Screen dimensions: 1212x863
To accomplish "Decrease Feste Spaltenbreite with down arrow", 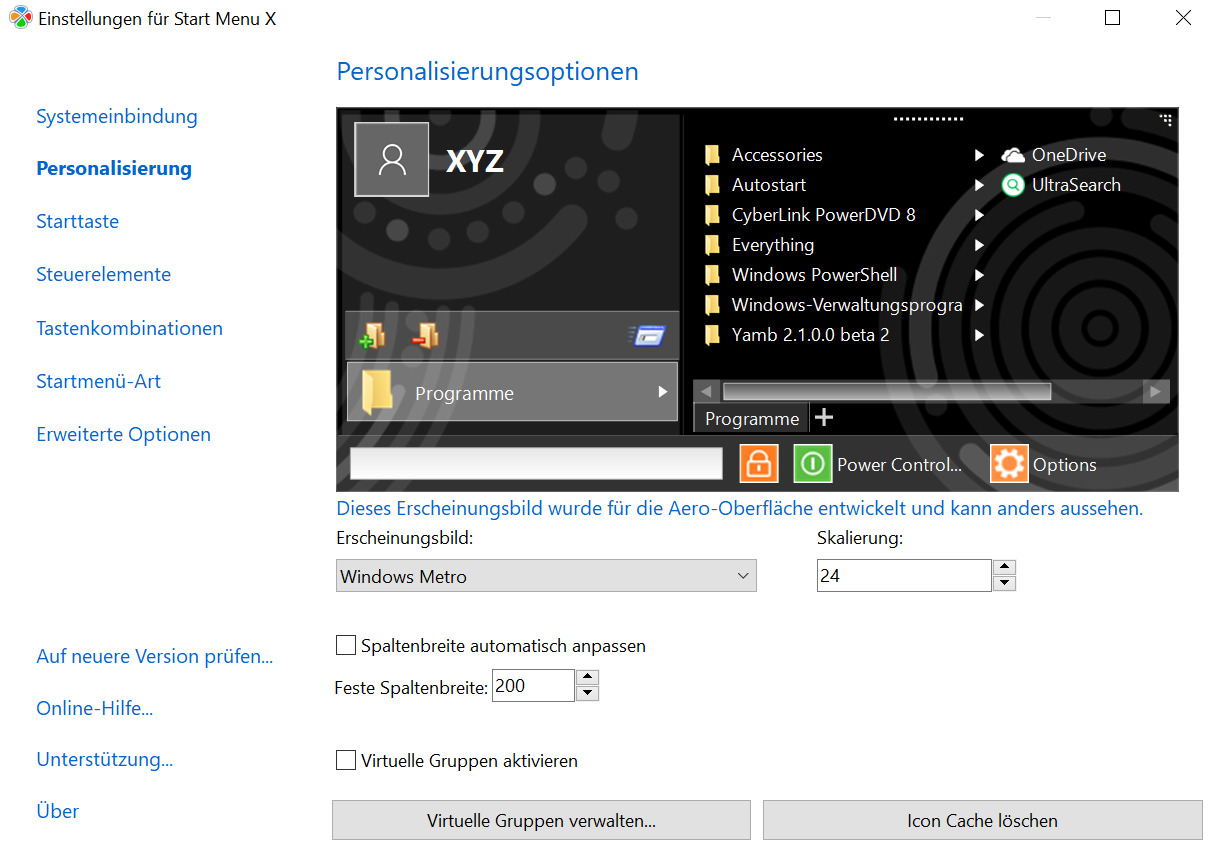I will pos(588,693).
